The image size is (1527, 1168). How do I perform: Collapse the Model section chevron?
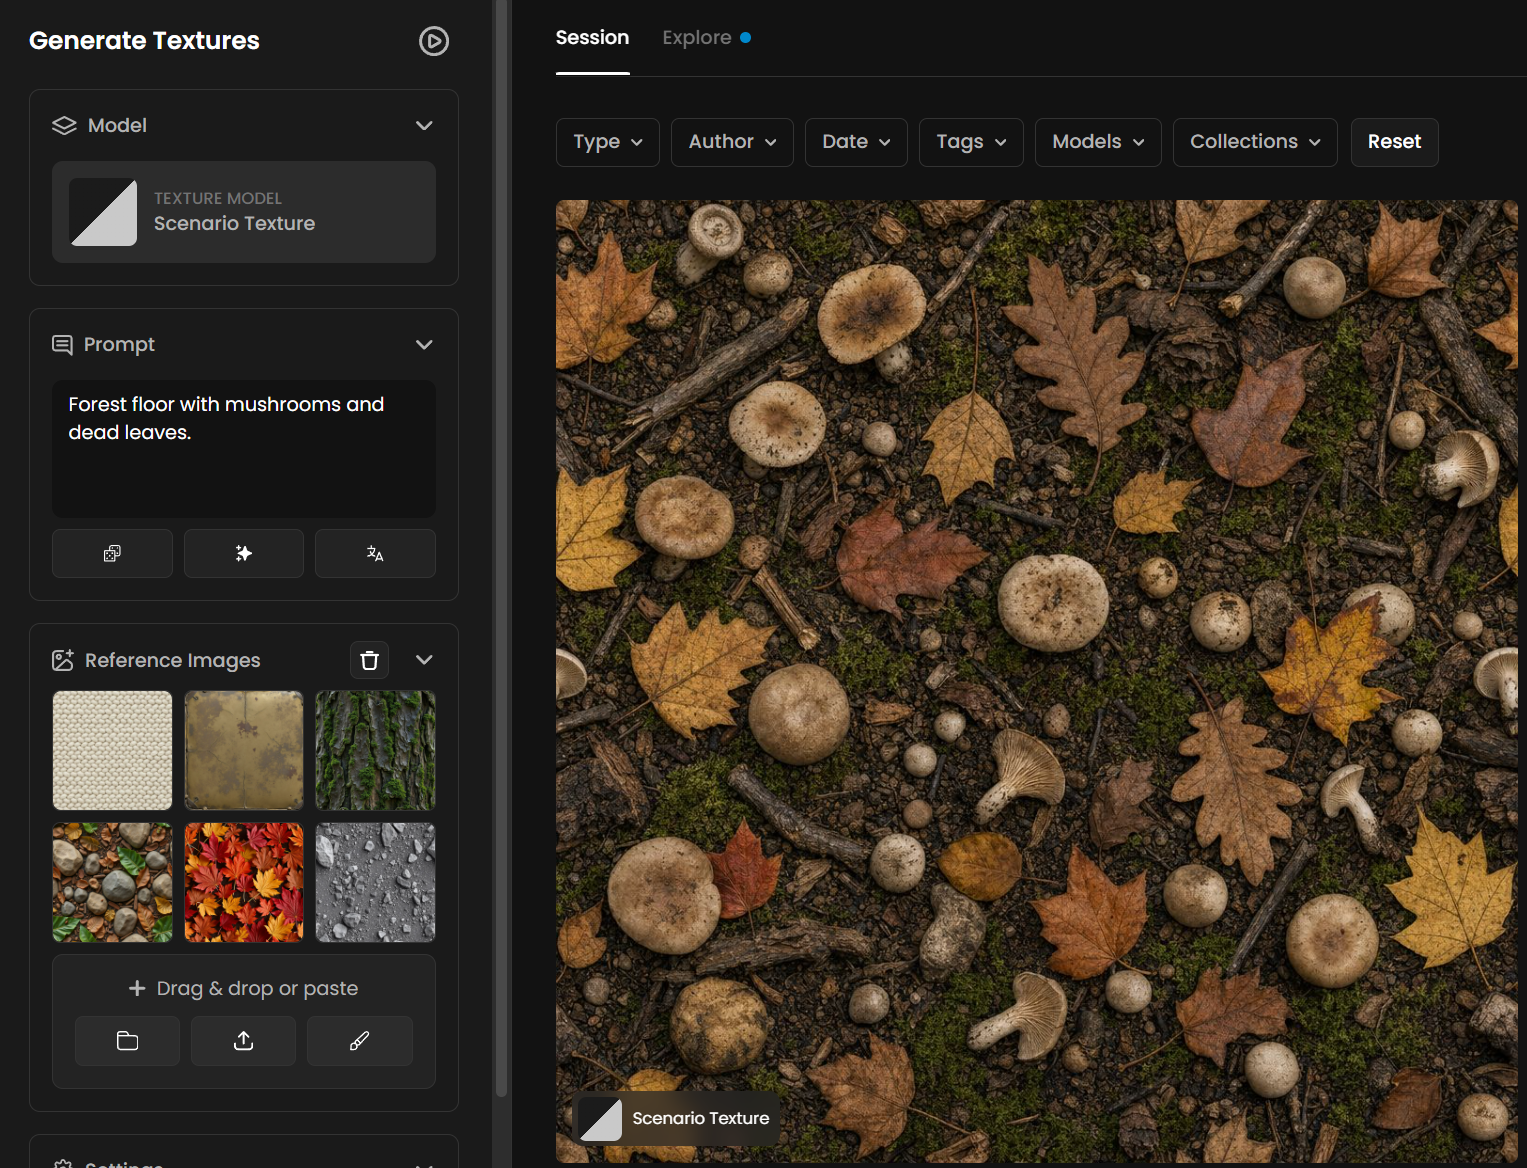(424, 125)
